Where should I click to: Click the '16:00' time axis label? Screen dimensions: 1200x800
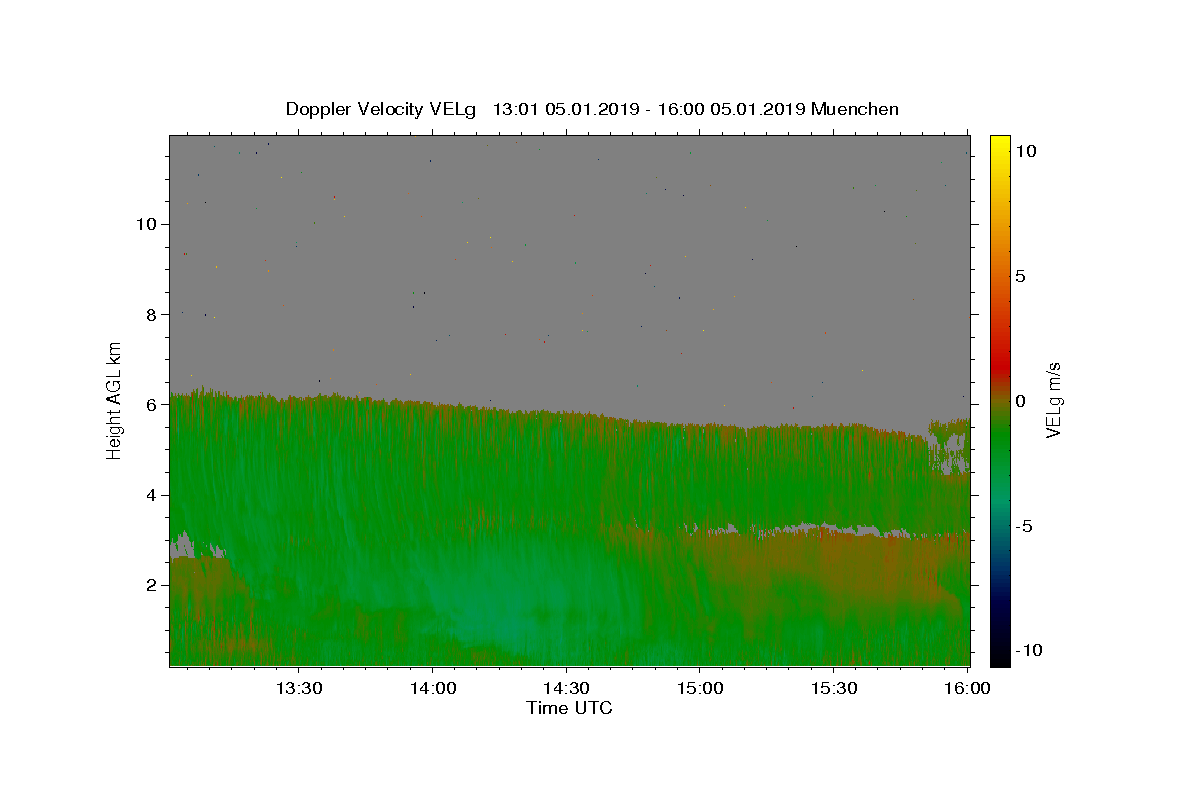(967, 688)
